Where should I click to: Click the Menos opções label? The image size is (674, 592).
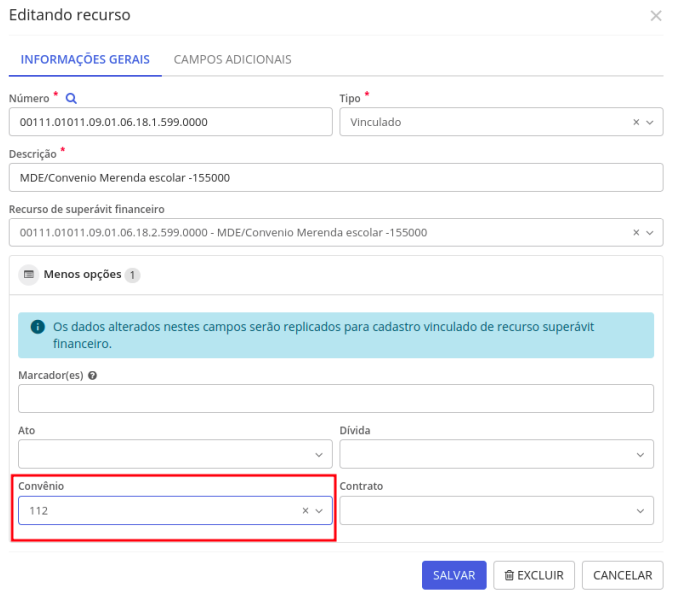coord(83,274)
